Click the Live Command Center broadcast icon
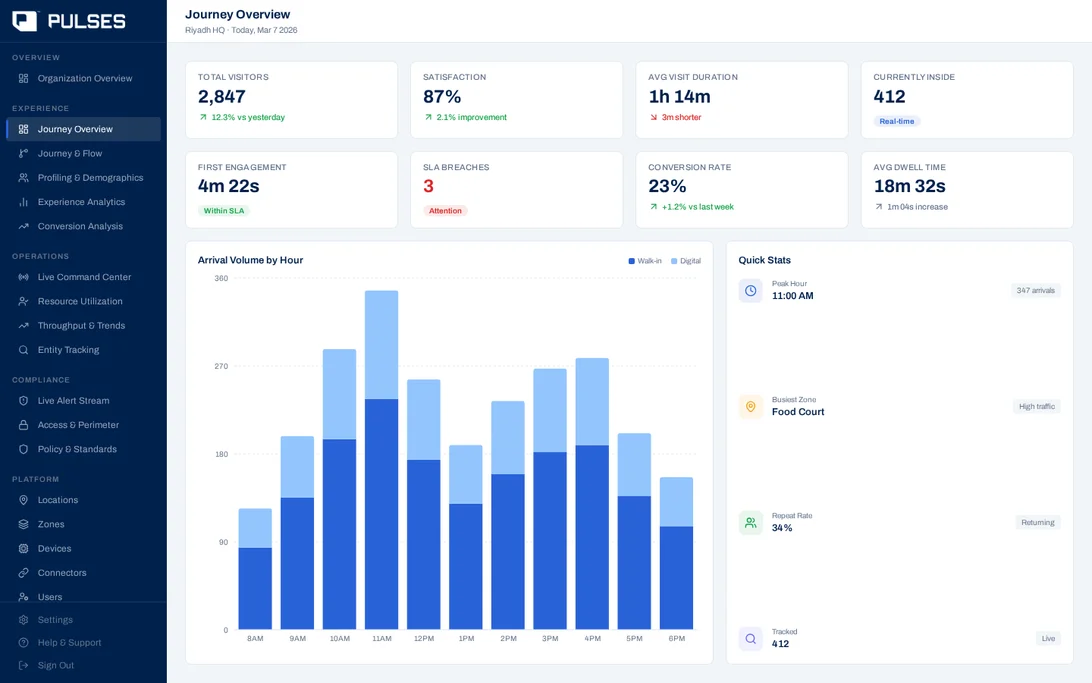 (x=23, y=277)
